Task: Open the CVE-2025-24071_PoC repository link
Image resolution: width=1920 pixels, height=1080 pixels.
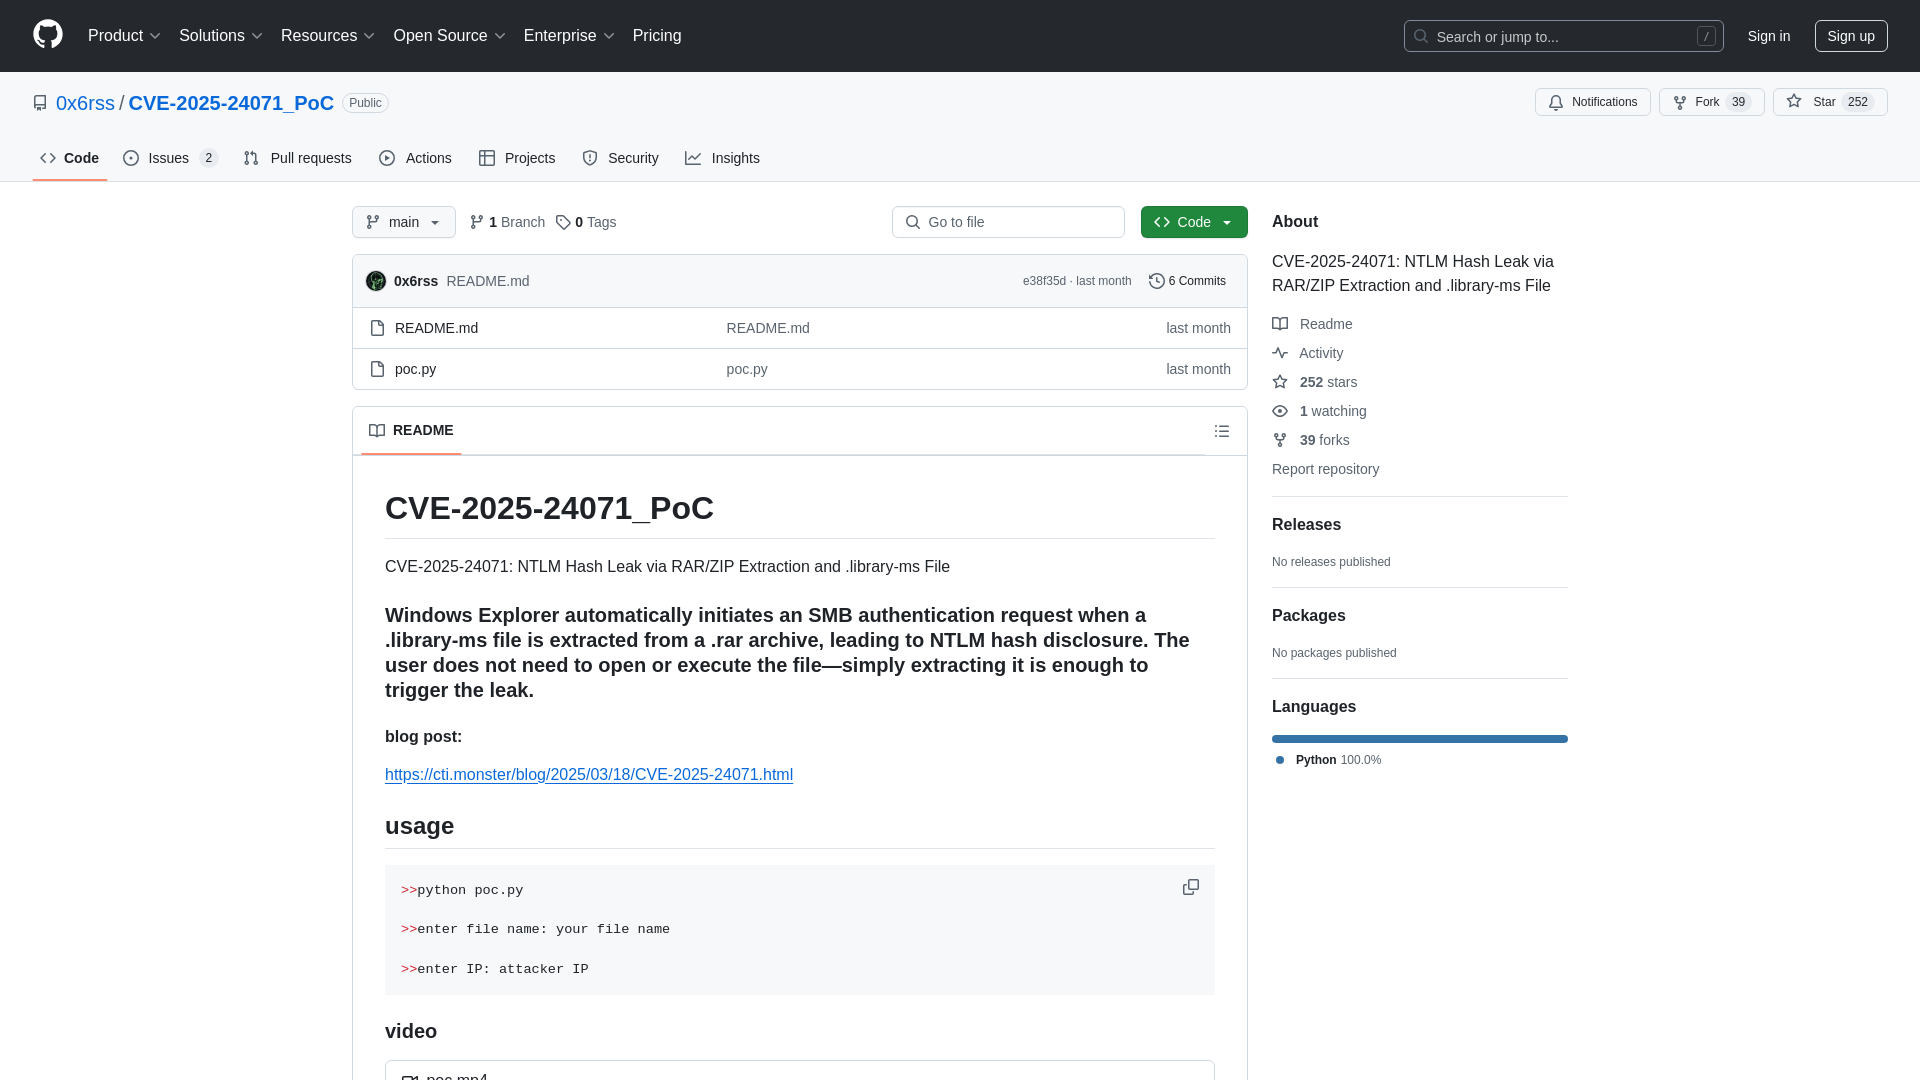Action: (x=231, y=103)
